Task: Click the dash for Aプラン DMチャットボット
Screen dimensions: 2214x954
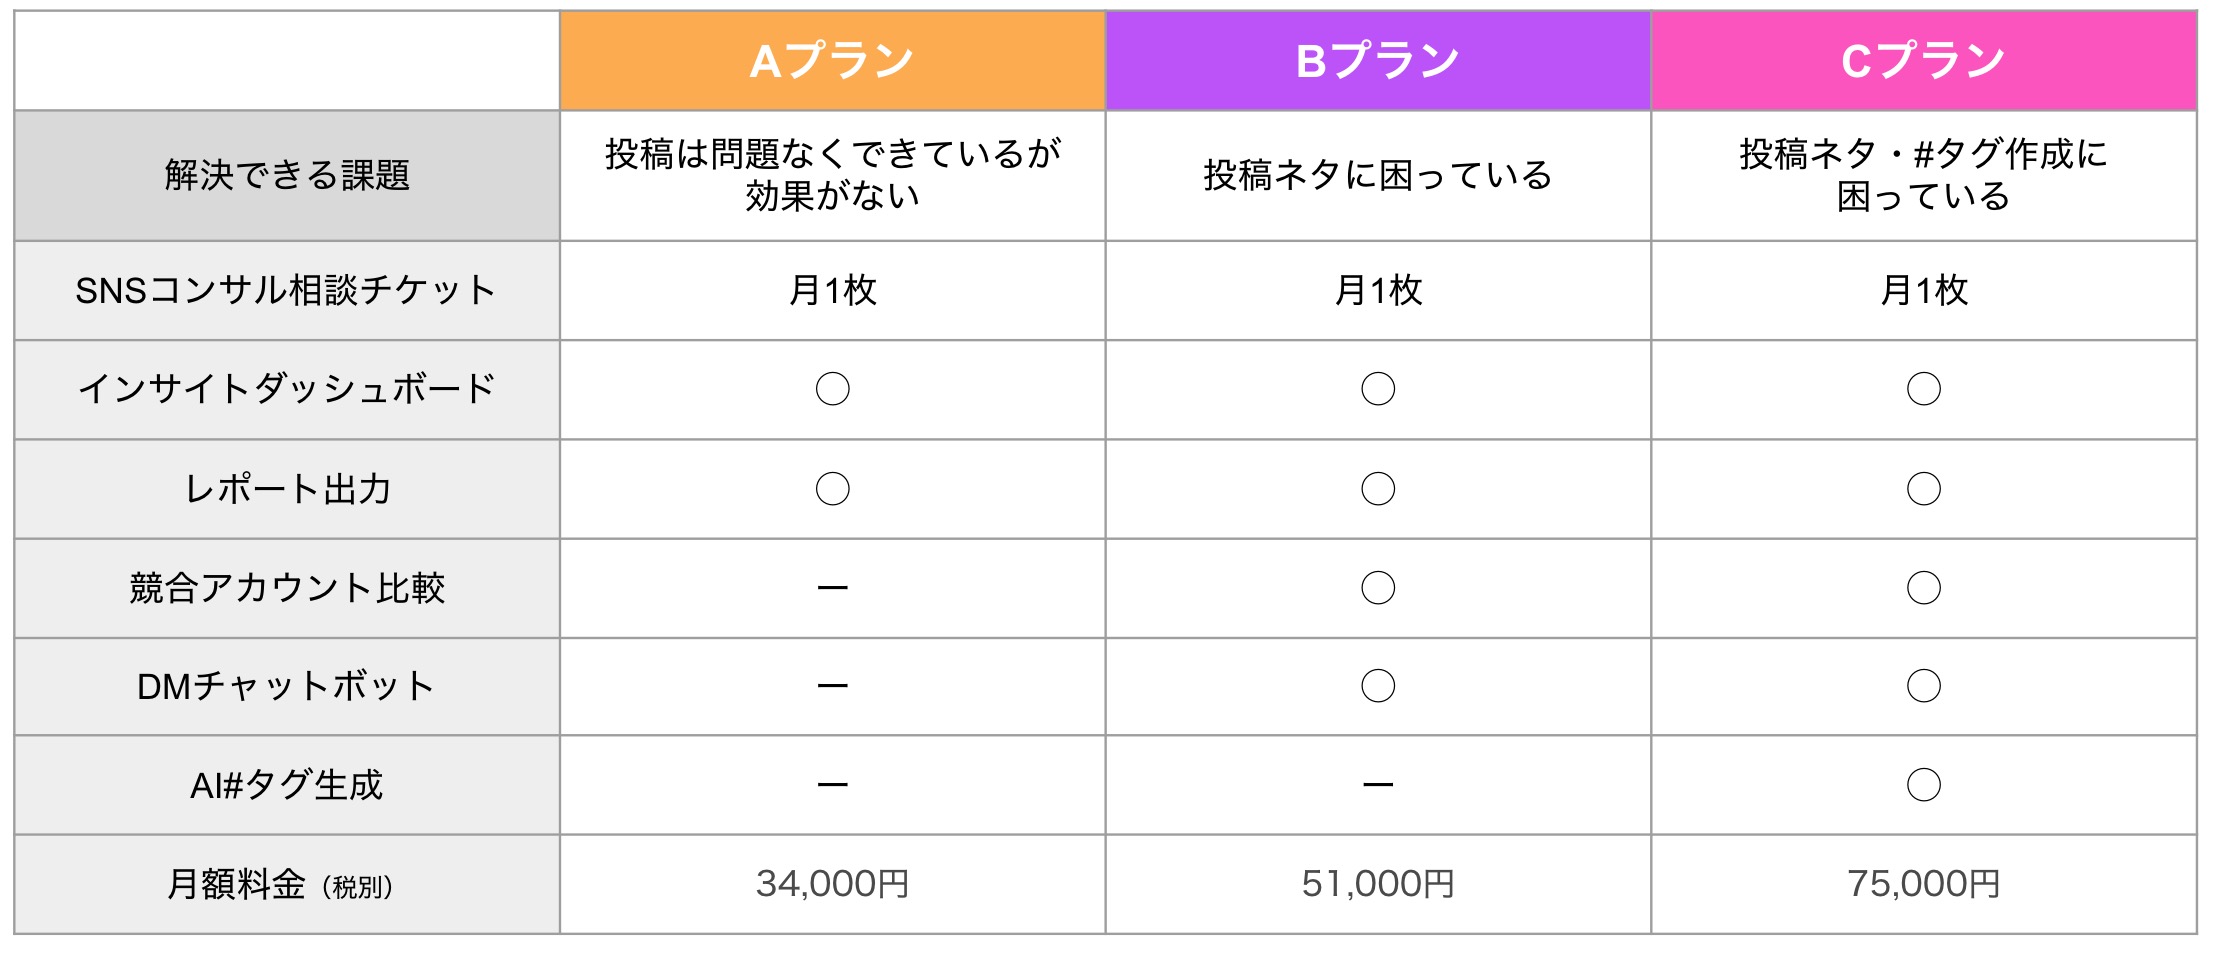Action: click(x=832, y=686)
